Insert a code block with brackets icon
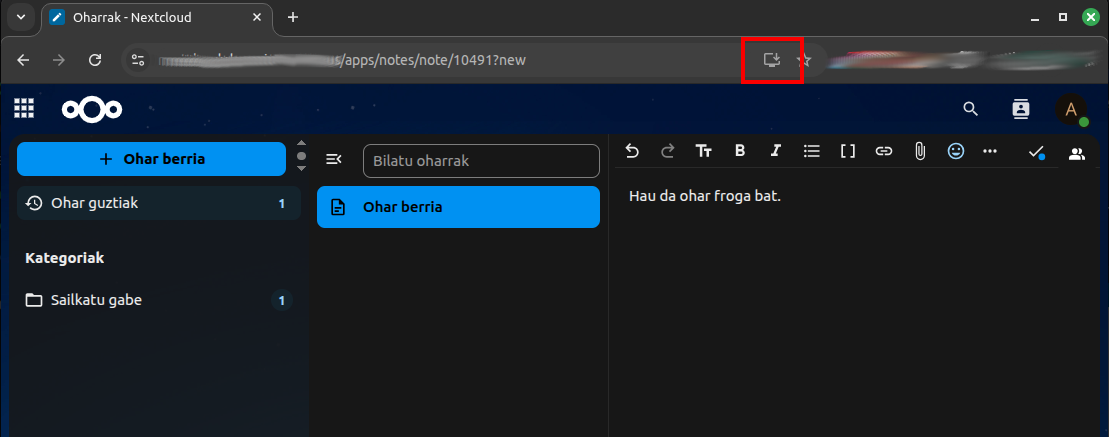 [848, 151]
